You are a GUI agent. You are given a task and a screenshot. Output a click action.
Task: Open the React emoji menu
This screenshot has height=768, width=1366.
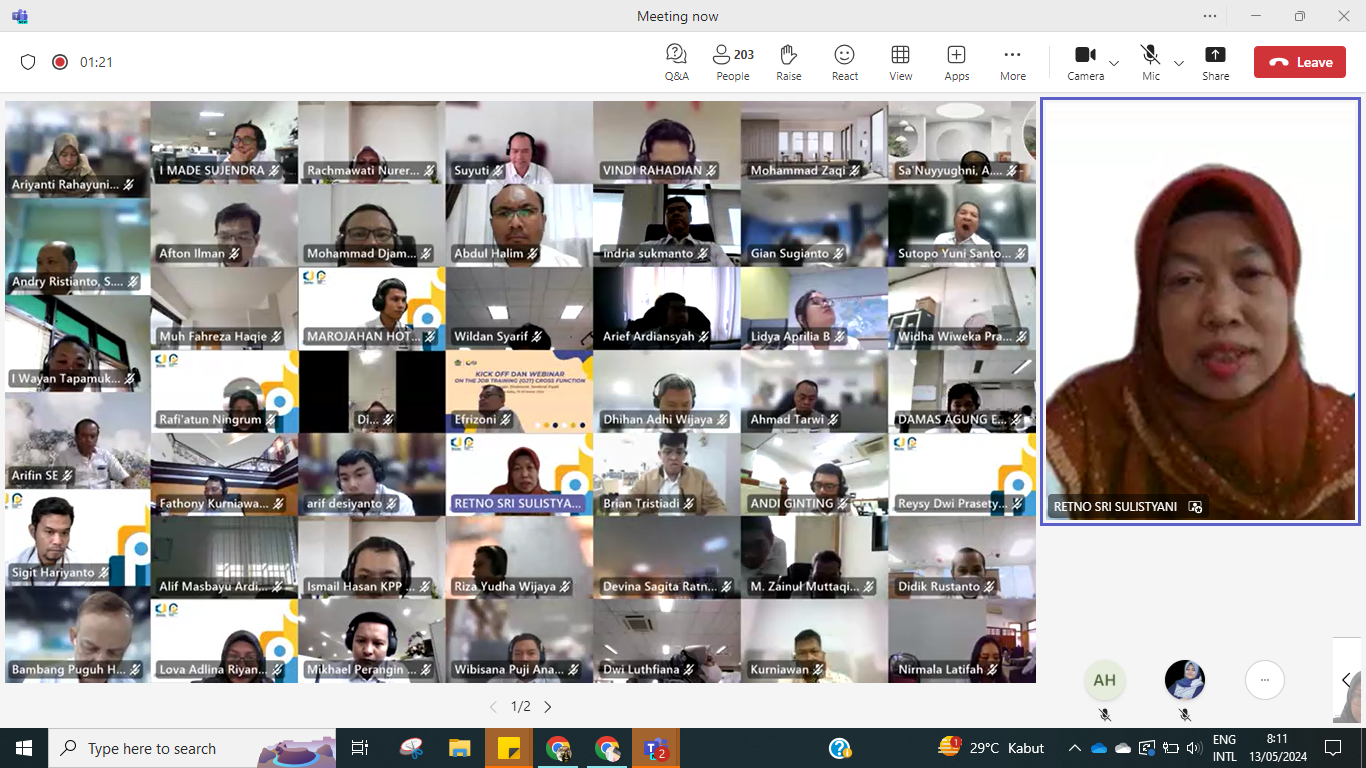[x=844, y=61]
